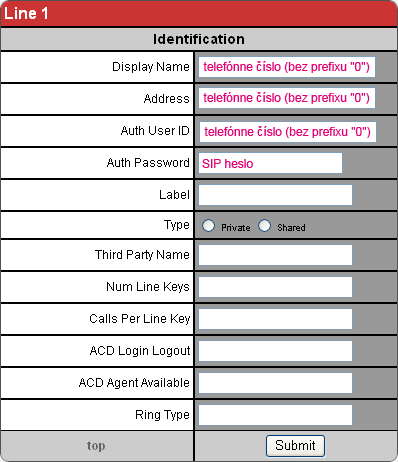The image size is (398, 462).
Task: Follow the top link
Action: (x=96, y=446)
